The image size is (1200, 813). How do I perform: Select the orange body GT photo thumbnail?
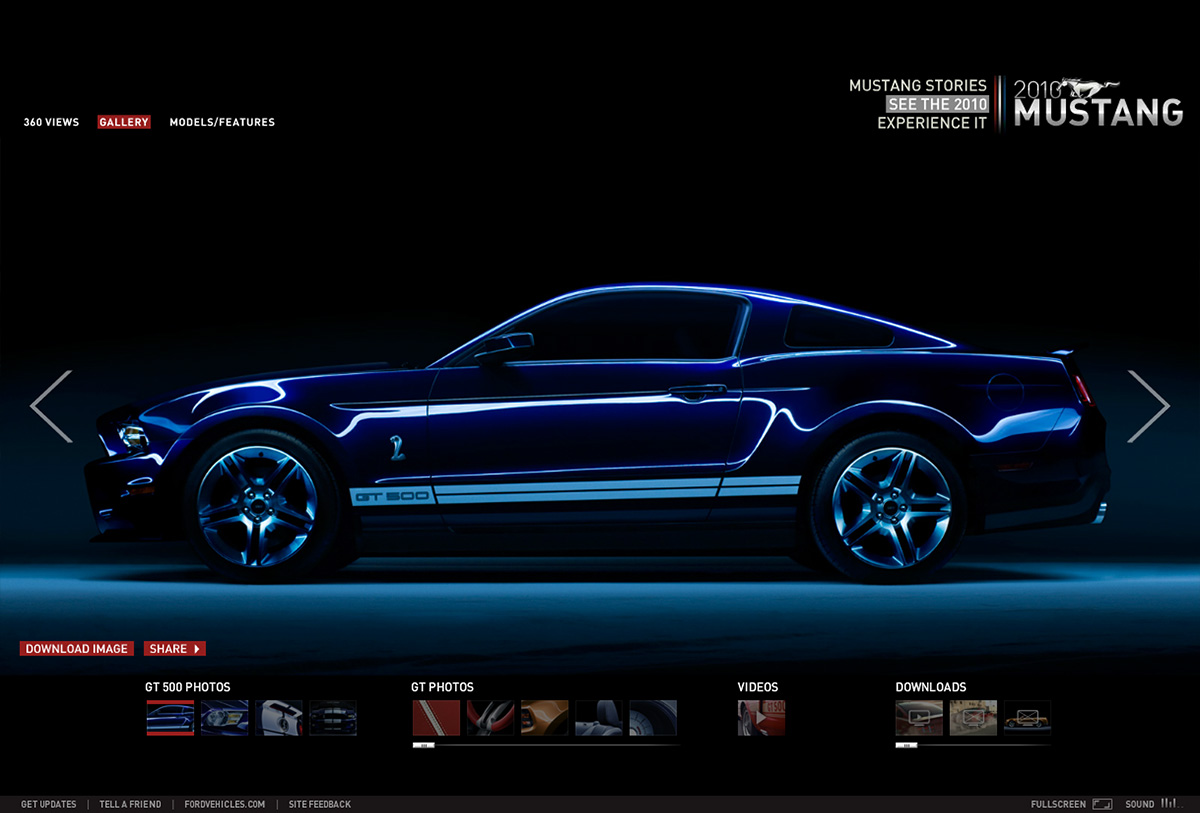(x=544, y=717)
